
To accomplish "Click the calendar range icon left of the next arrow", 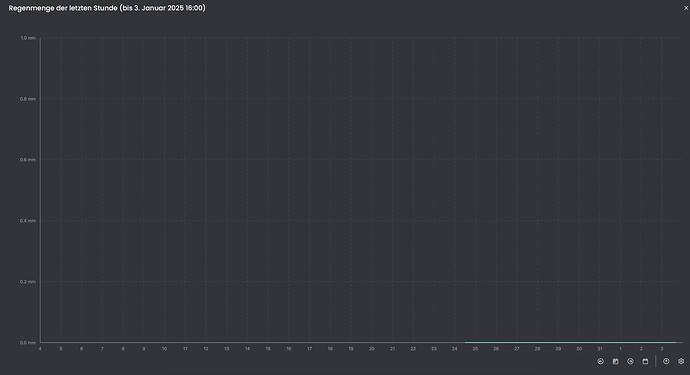I will pyautogui.click(x=615, y=361).
